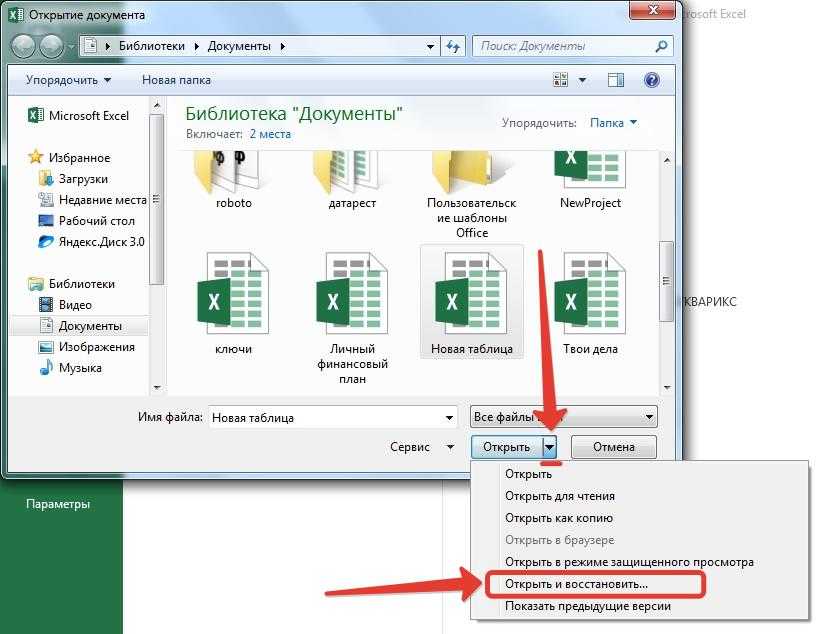Open the Упорядочить toolbar dropdown
The height and width of the screenshot is (634, 824).
click(68, 80)
